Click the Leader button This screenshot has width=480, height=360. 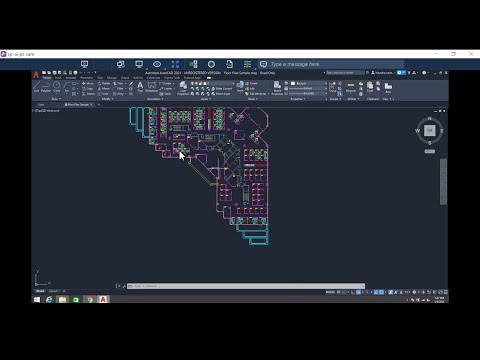[166, 89]
